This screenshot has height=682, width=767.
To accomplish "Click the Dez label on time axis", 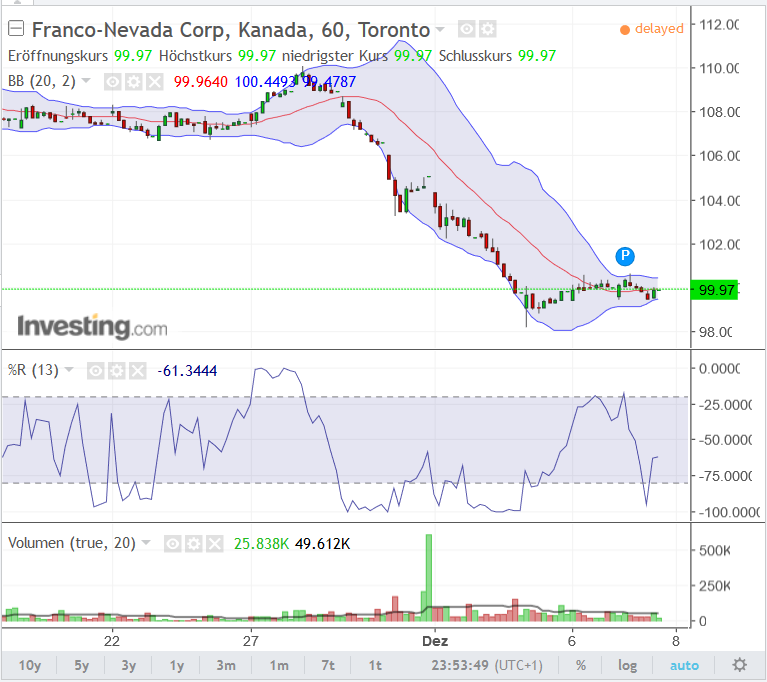I will click(435, 641).
